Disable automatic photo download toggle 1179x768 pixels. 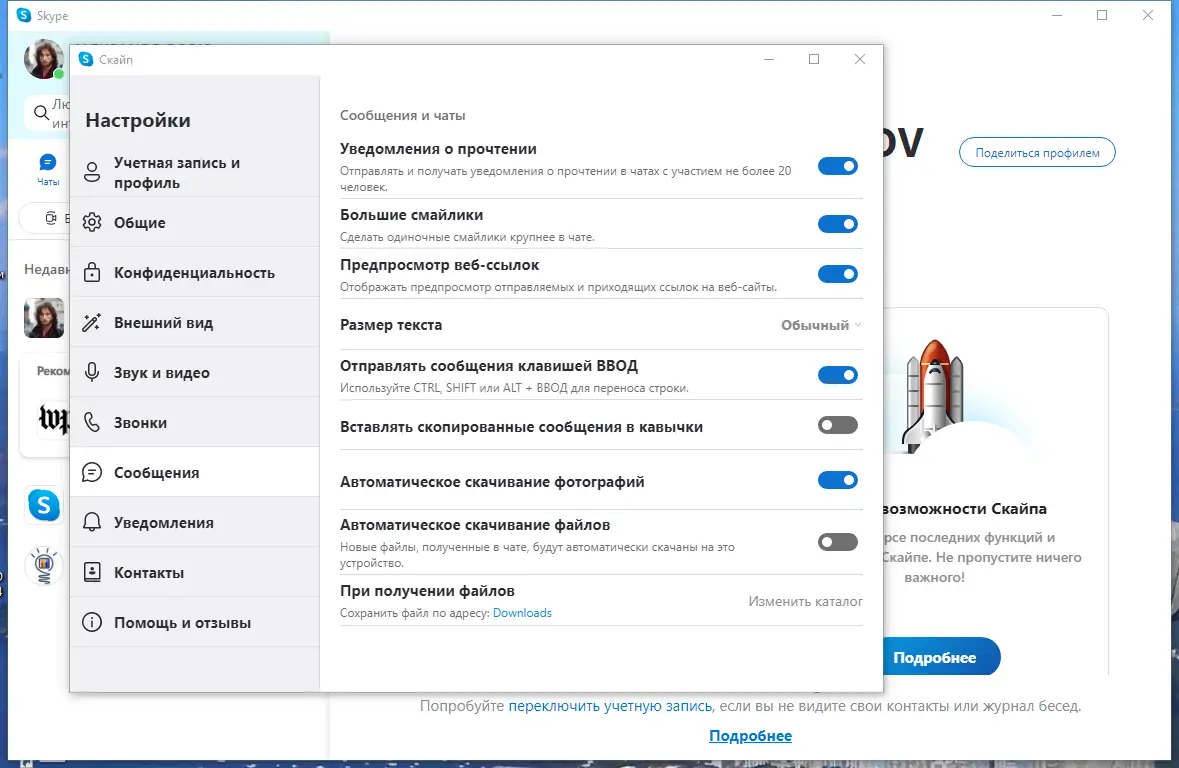click(838, 480)
